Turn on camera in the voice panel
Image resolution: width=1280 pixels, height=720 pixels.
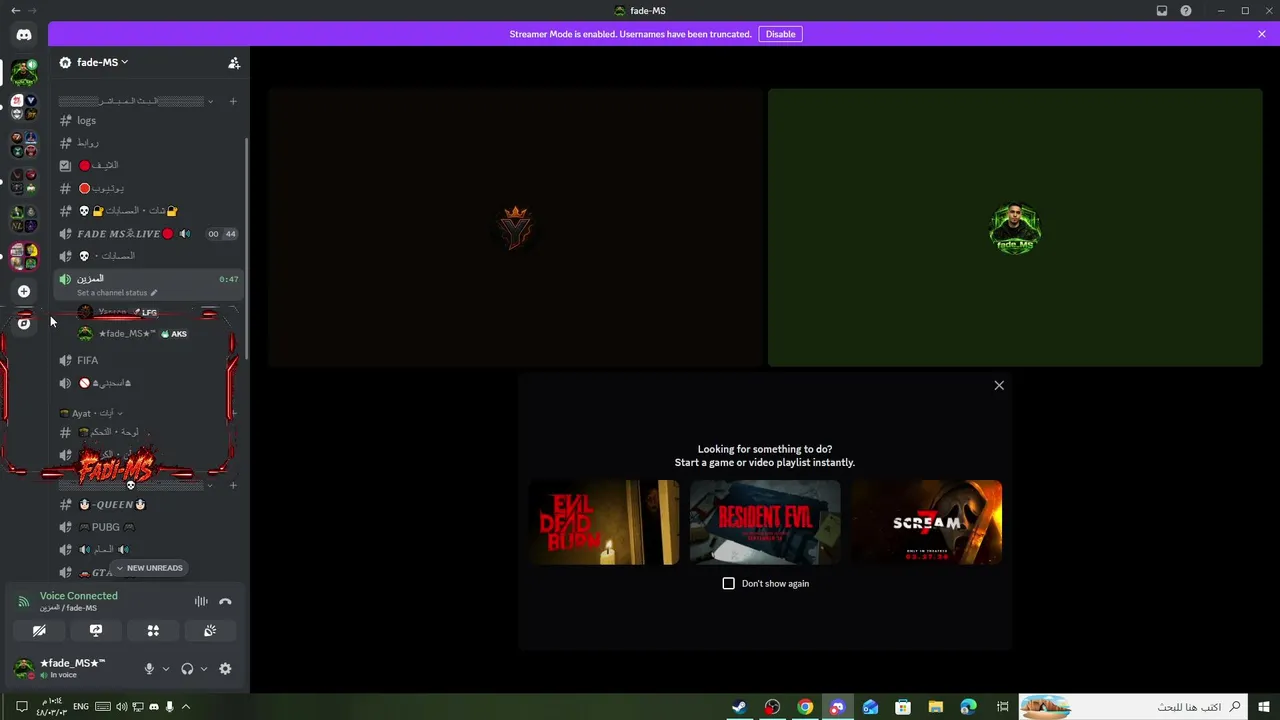[x=39, y=631]
